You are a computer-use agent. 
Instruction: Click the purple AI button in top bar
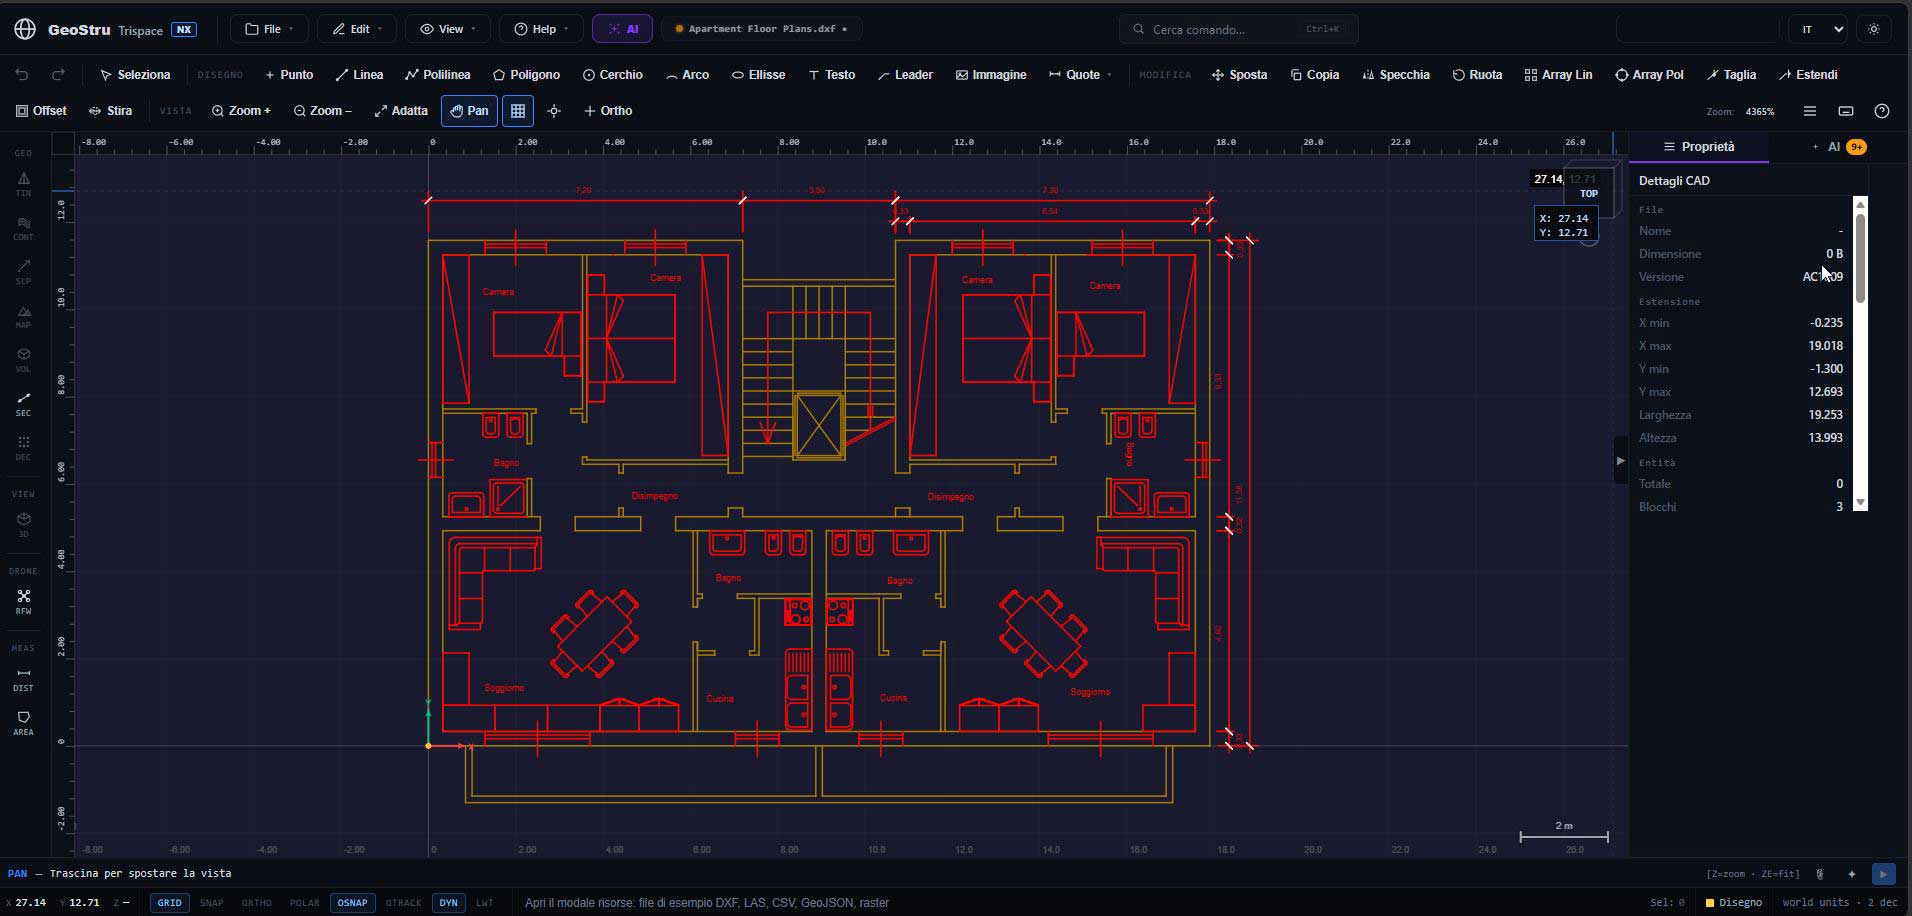coord(623,29)
